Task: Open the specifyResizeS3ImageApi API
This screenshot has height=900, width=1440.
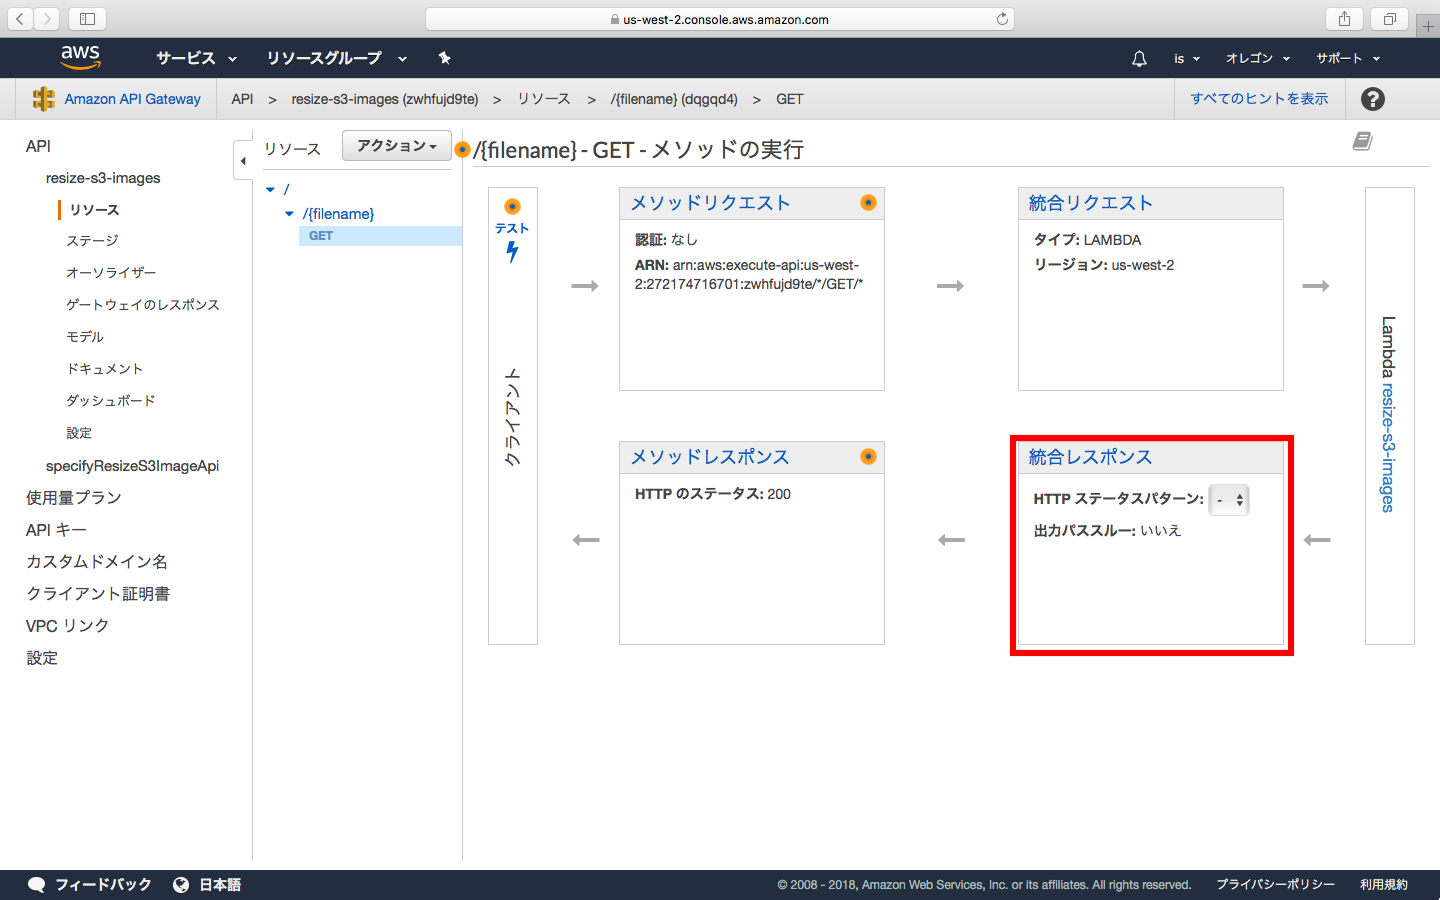Action: coord(132,466)
